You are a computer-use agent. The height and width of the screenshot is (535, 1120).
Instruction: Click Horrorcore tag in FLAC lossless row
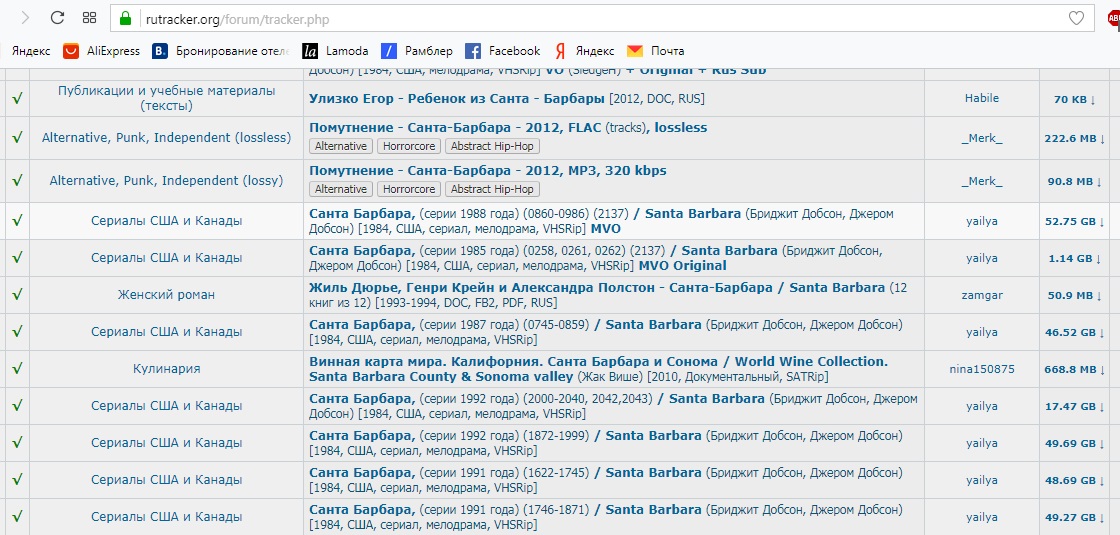409,146
